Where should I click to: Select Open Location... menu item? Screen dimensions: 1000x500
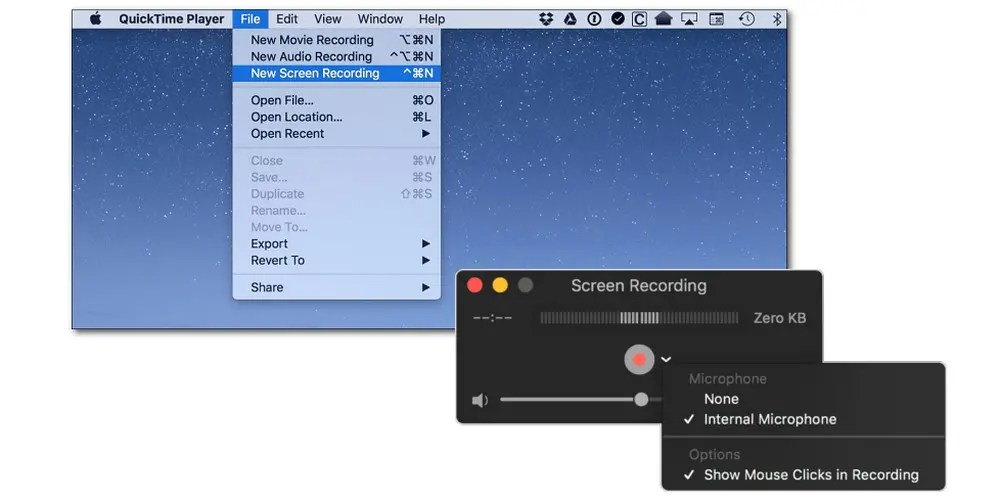[337, 117]
